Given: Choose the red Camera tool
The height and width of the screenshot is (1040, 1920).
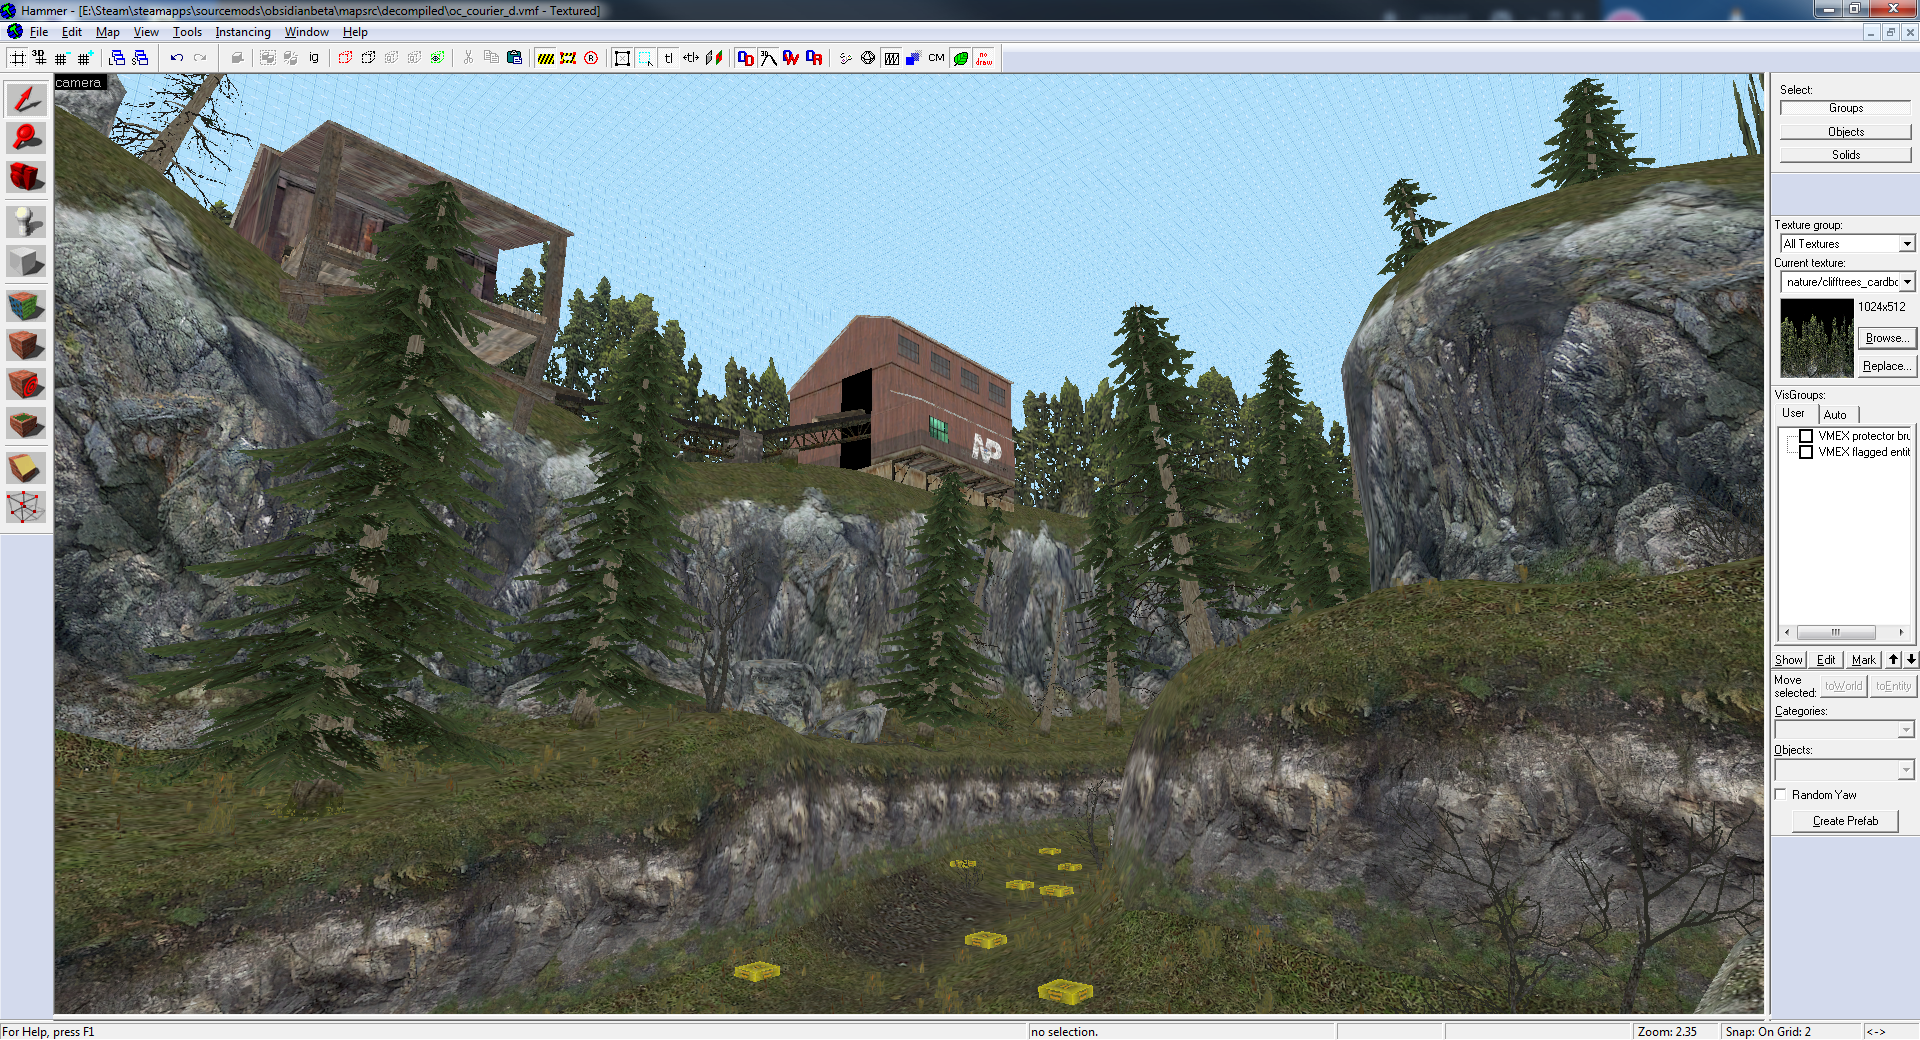Looking at the screenshot, I should (x=26, y=177).
